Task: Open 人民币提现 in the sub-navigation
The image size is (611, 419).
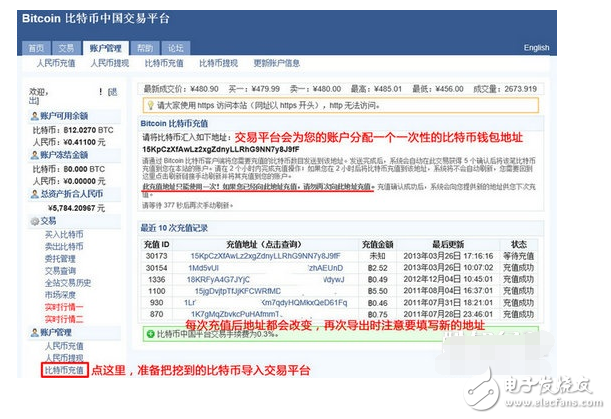Action: click(110, 63)
